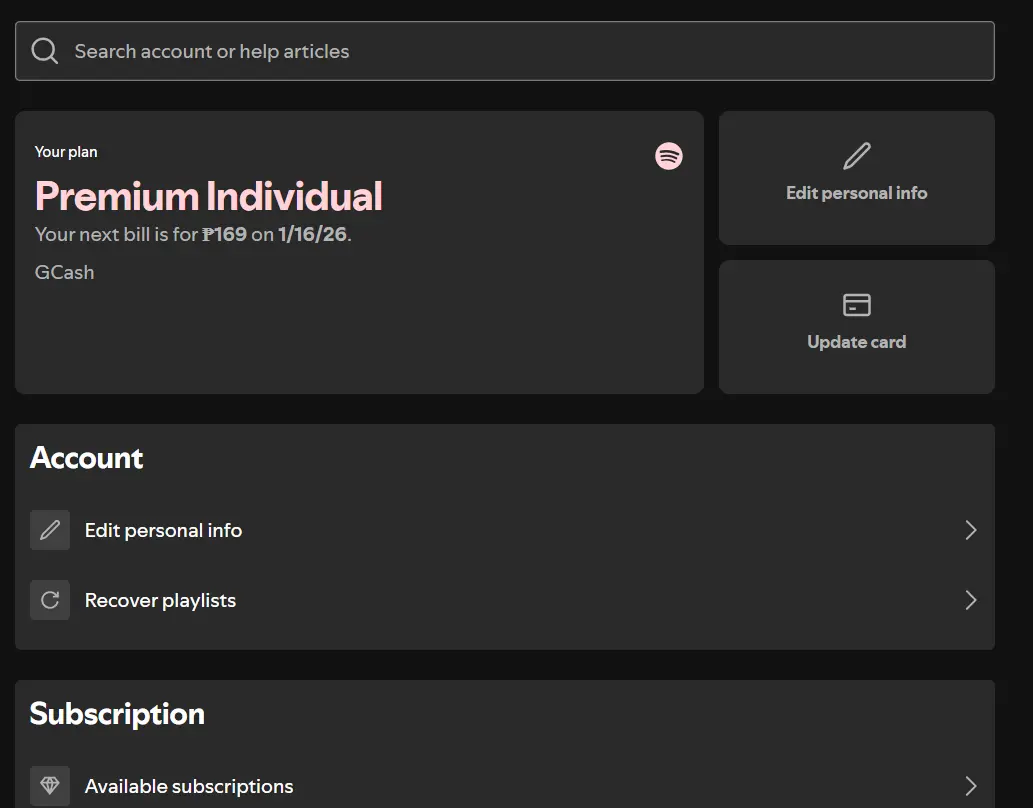Open the Available subscriptions entry

click(505, 786)
